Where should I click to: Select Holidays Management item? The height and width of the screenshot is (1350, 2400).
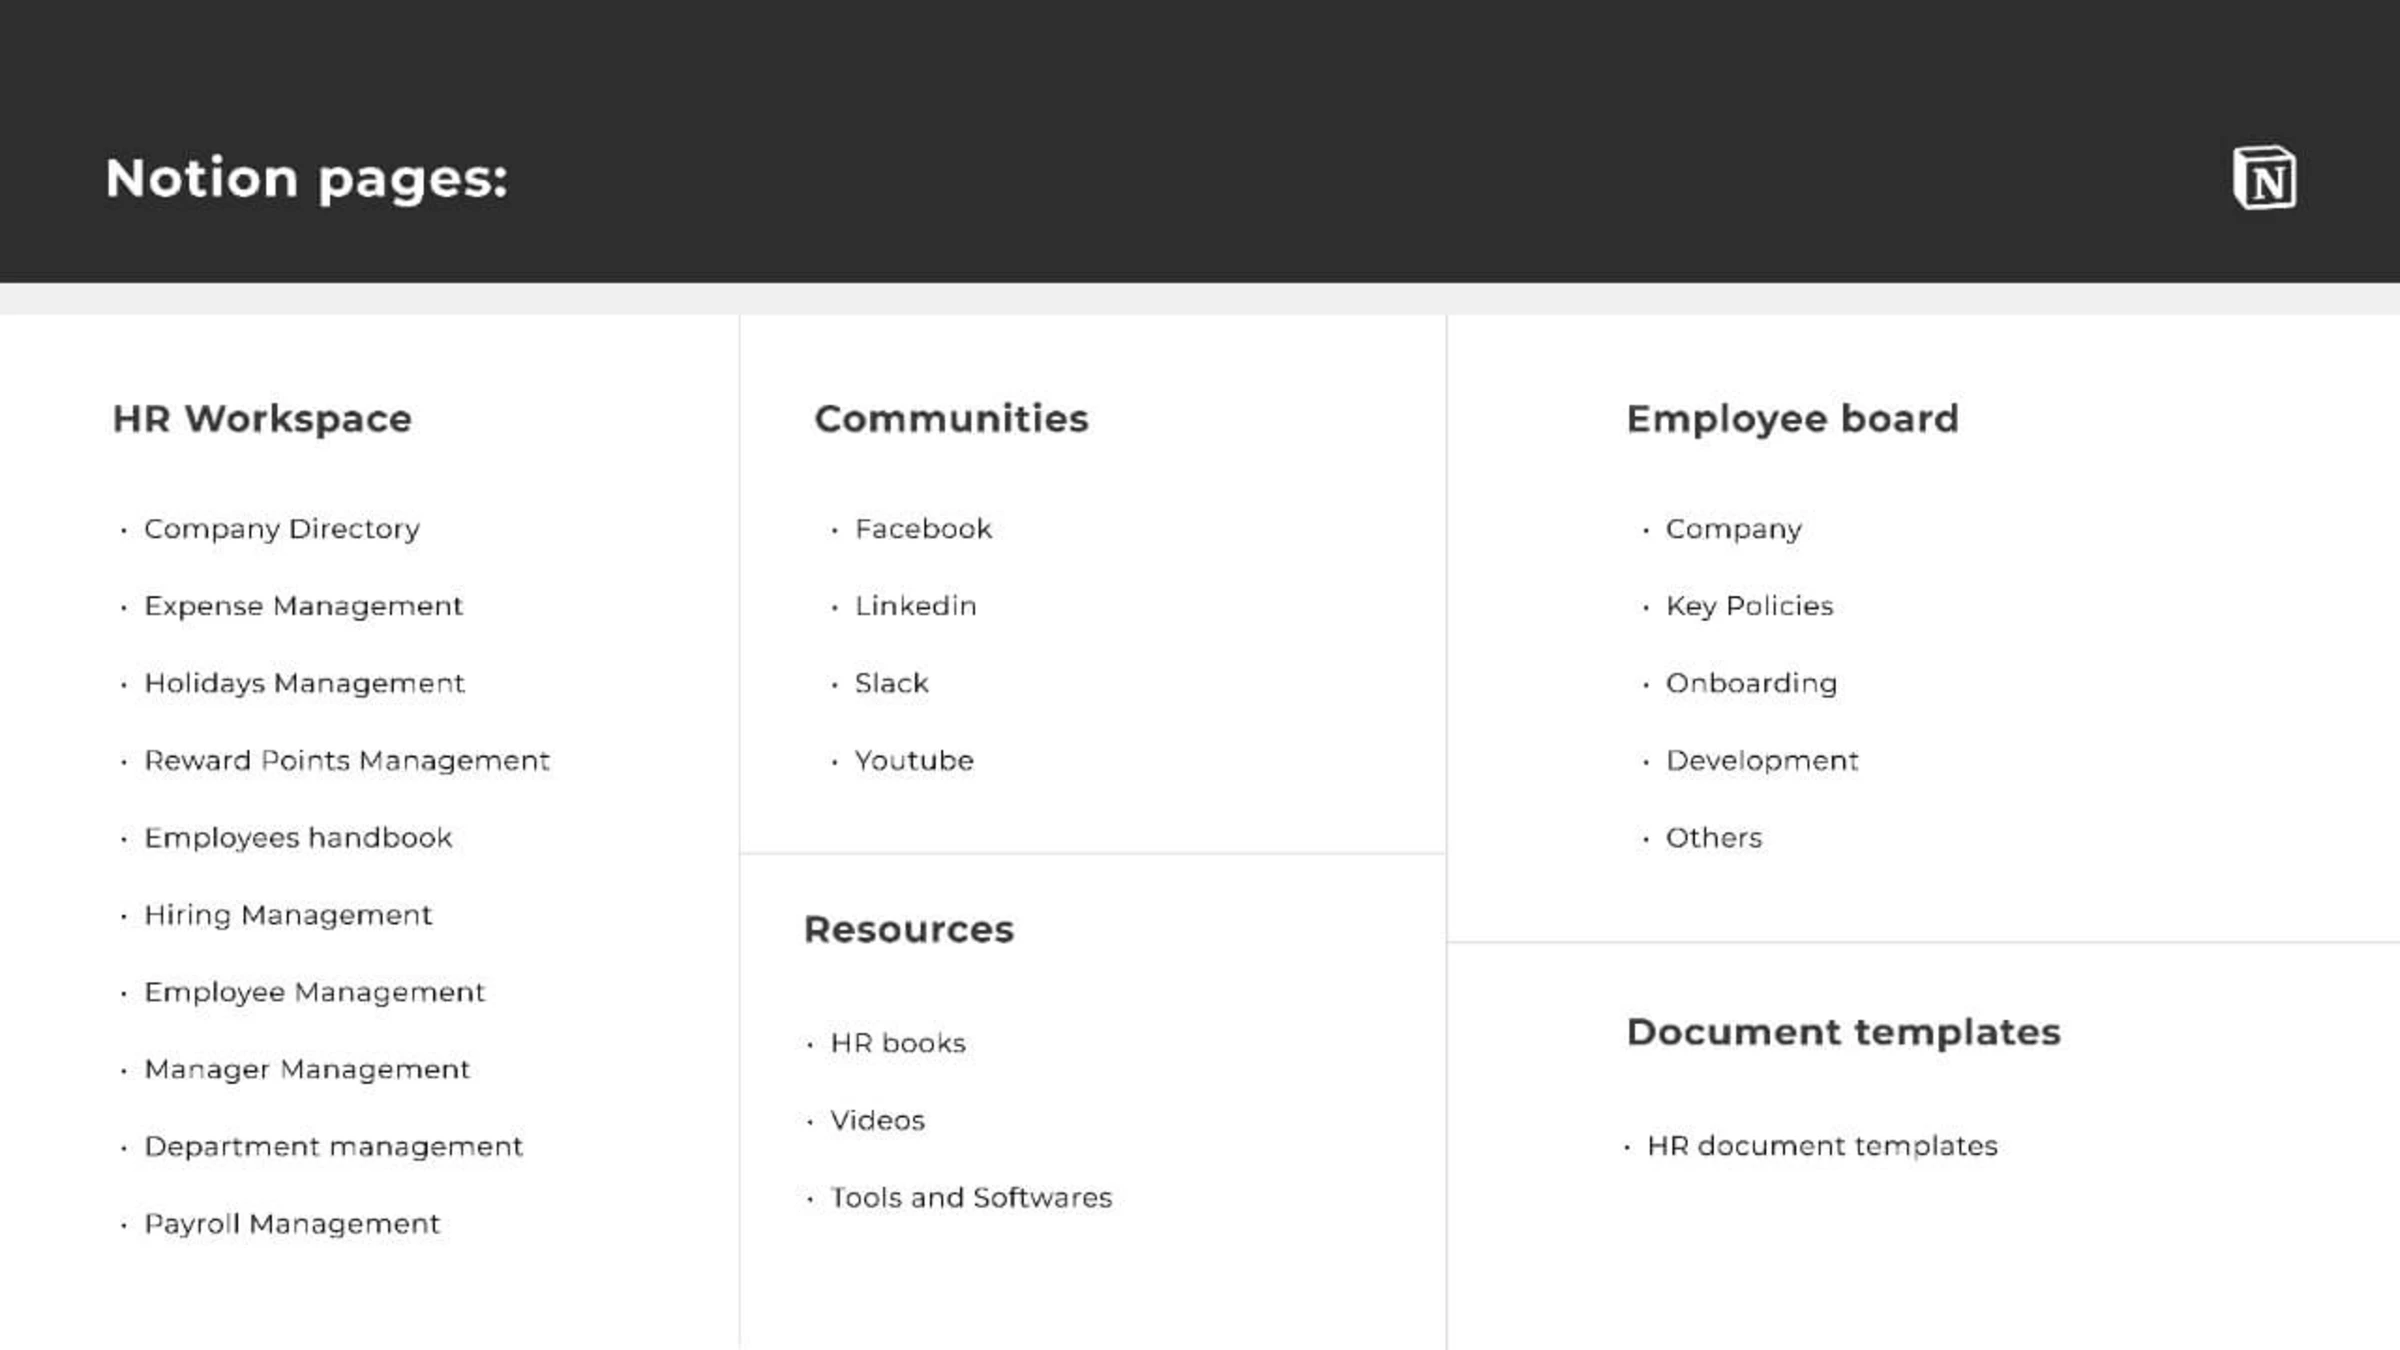point(304,683)
